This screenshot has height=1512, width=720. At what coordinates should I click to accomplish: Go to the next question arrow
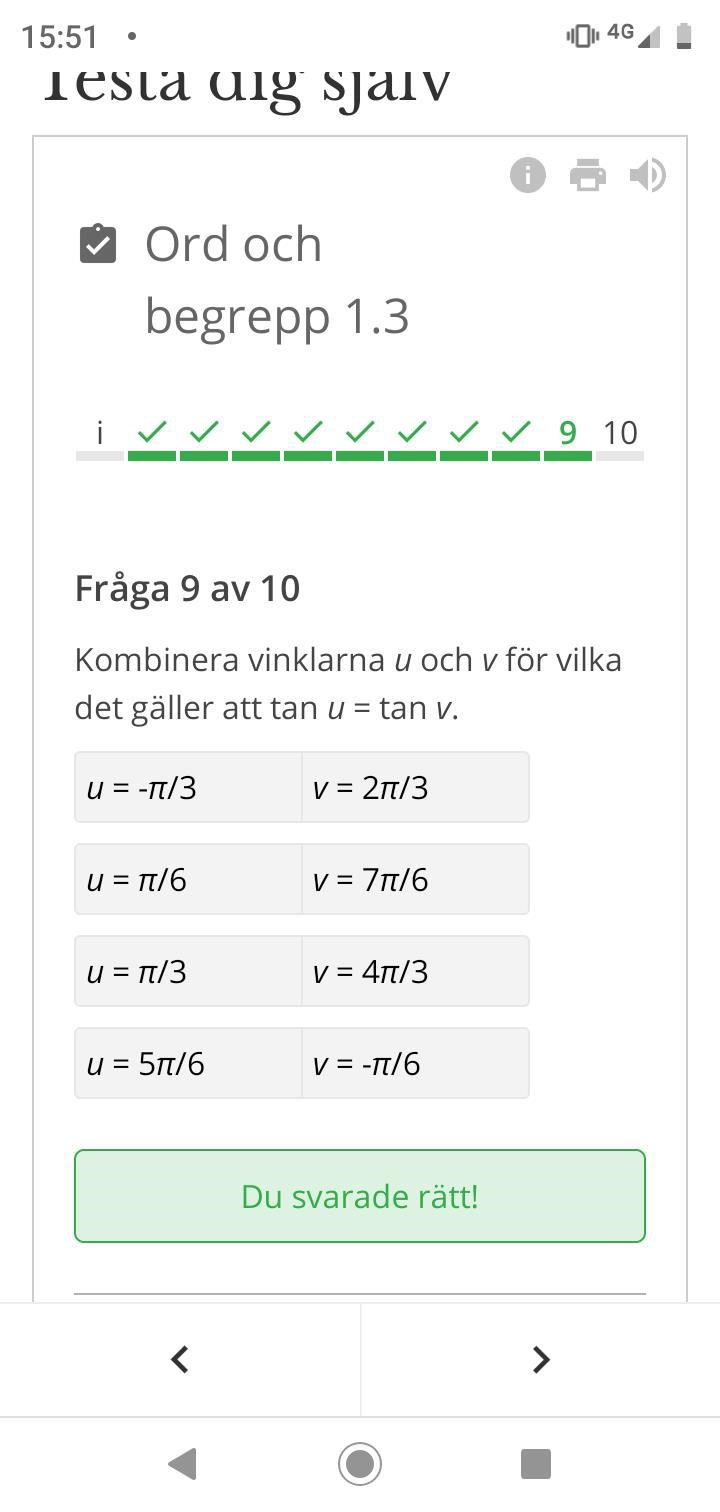pyautogui.click(x=540, y=1360)
